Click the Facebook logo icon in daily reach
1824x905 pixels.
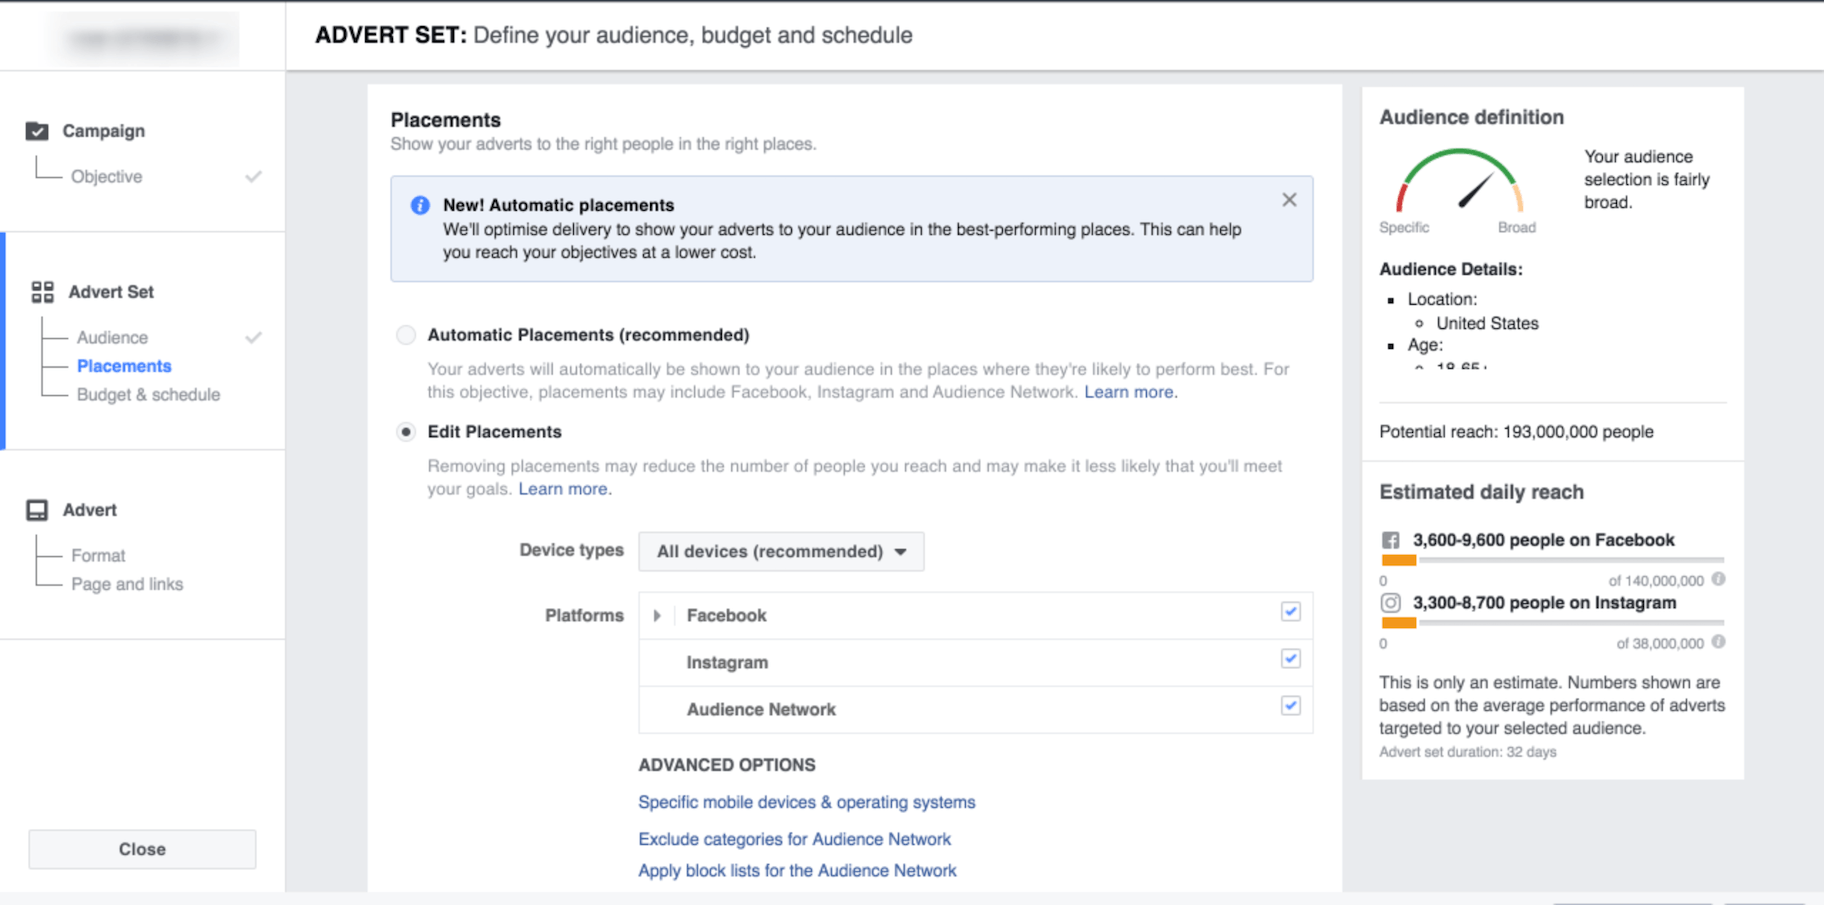coord(1390,540)
